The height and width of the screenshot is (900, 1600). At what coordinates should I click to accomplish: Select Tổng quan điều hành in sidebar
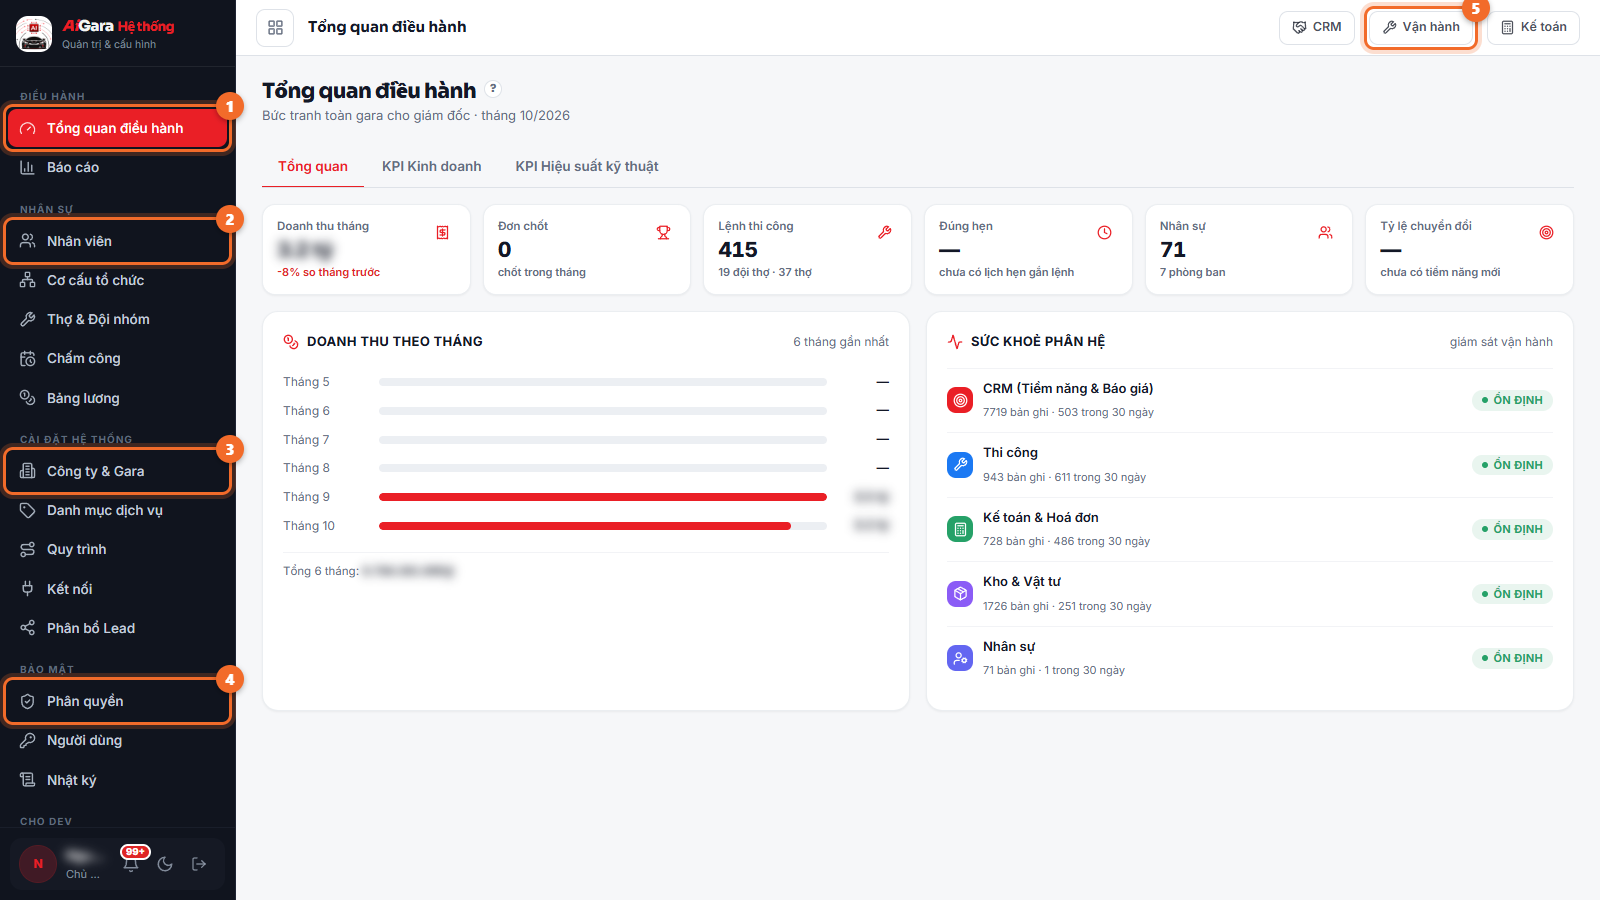[x=118, y=128]
